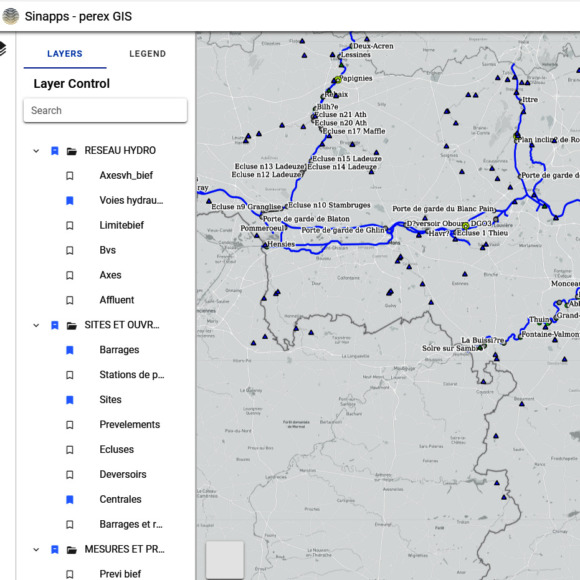580x580 pixels.
Task: Click the basemap thumbnail on map
Action: pyautogui.click(x=225, y=560)
